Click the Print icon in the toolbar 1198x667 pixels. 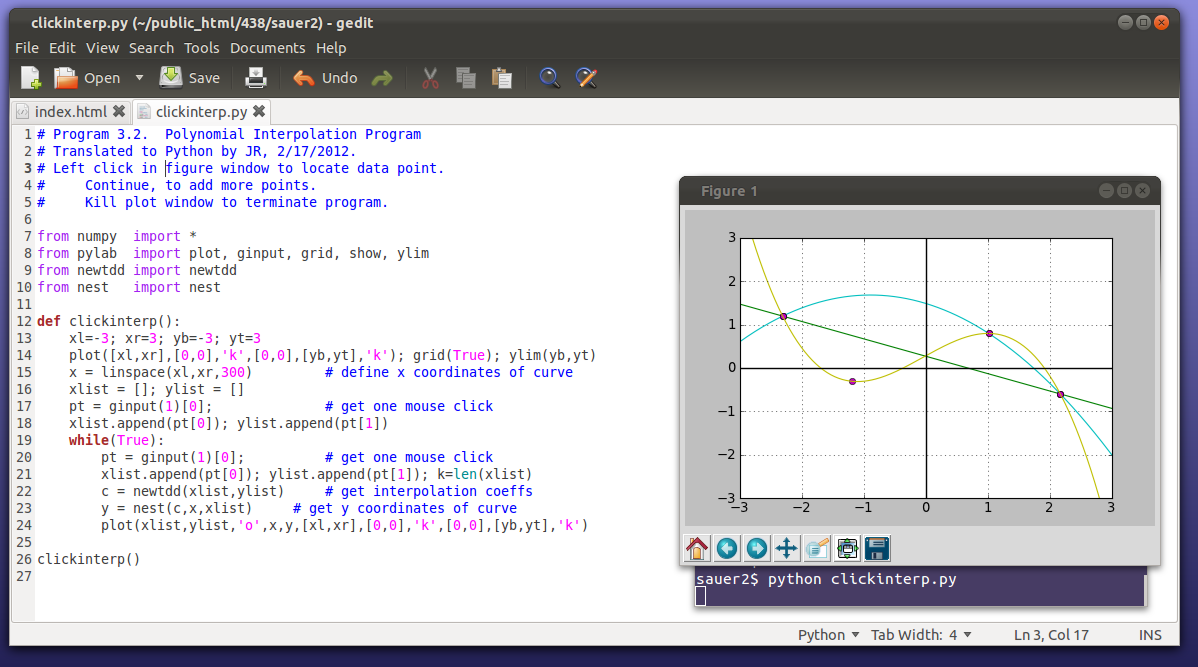(256, 78)
